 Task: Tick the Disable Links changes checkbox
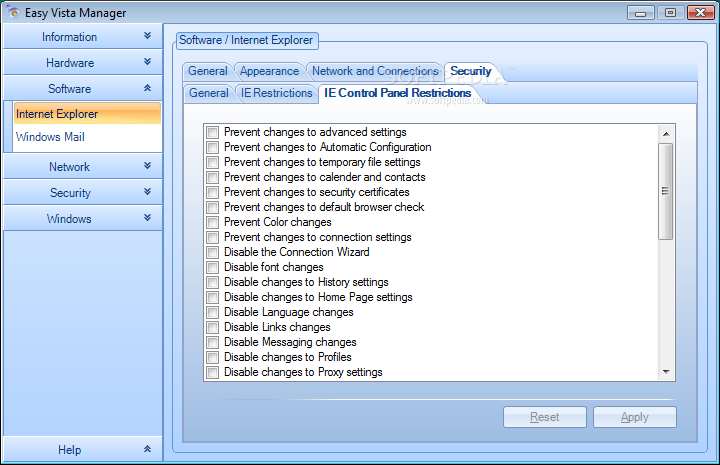click(x=212, y=327)
